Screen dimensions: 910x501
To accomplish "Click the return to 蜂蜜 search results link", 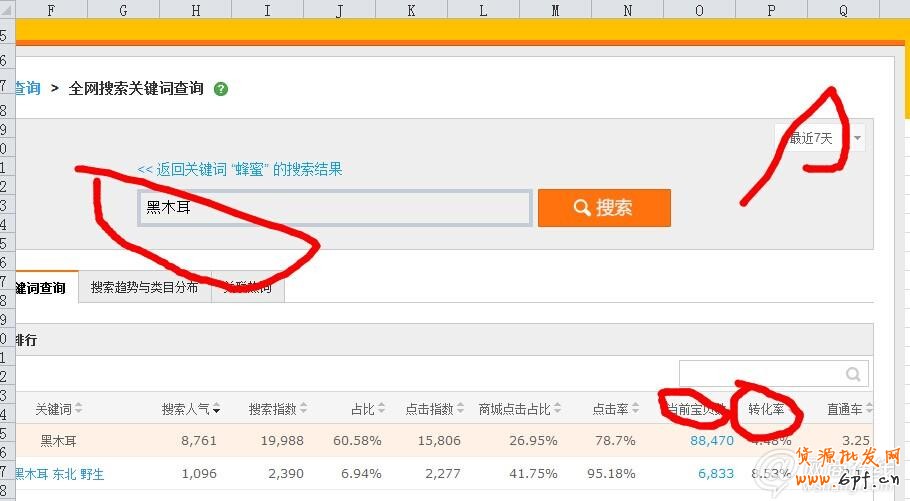I will pos(240,169).
